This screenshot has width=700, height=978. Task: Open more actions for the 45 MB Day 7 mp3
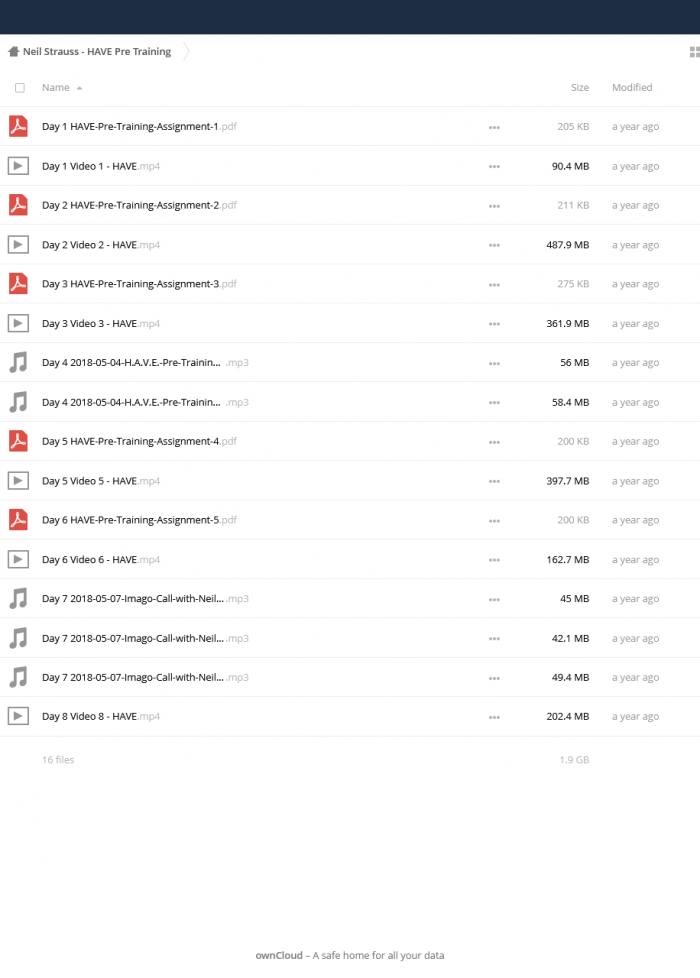pos(494,599)
